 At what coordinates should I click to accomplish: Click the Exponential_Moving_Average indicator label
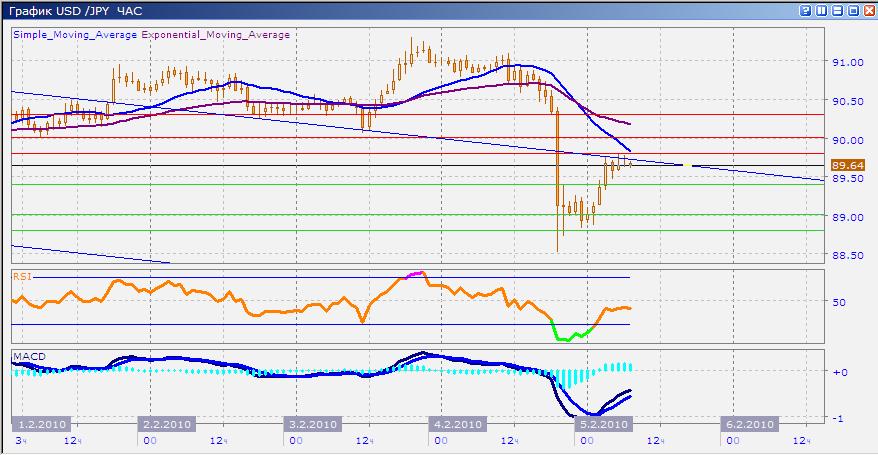(216, 35)
